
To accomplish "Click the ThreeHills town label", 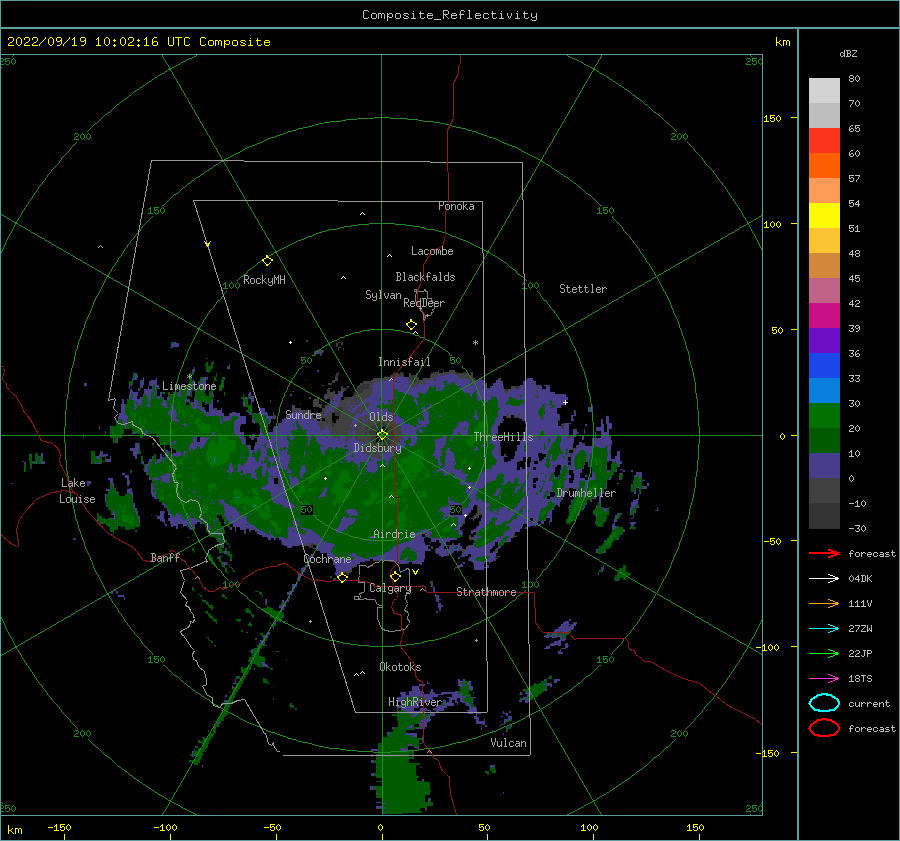I will click(503, 437).
